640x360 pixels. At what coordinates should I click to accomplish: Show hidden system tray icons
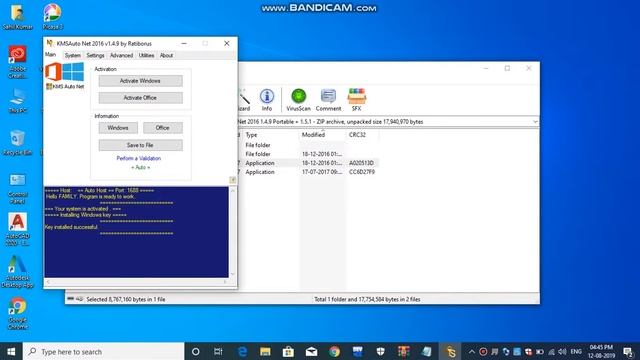(x=471, y=351)
